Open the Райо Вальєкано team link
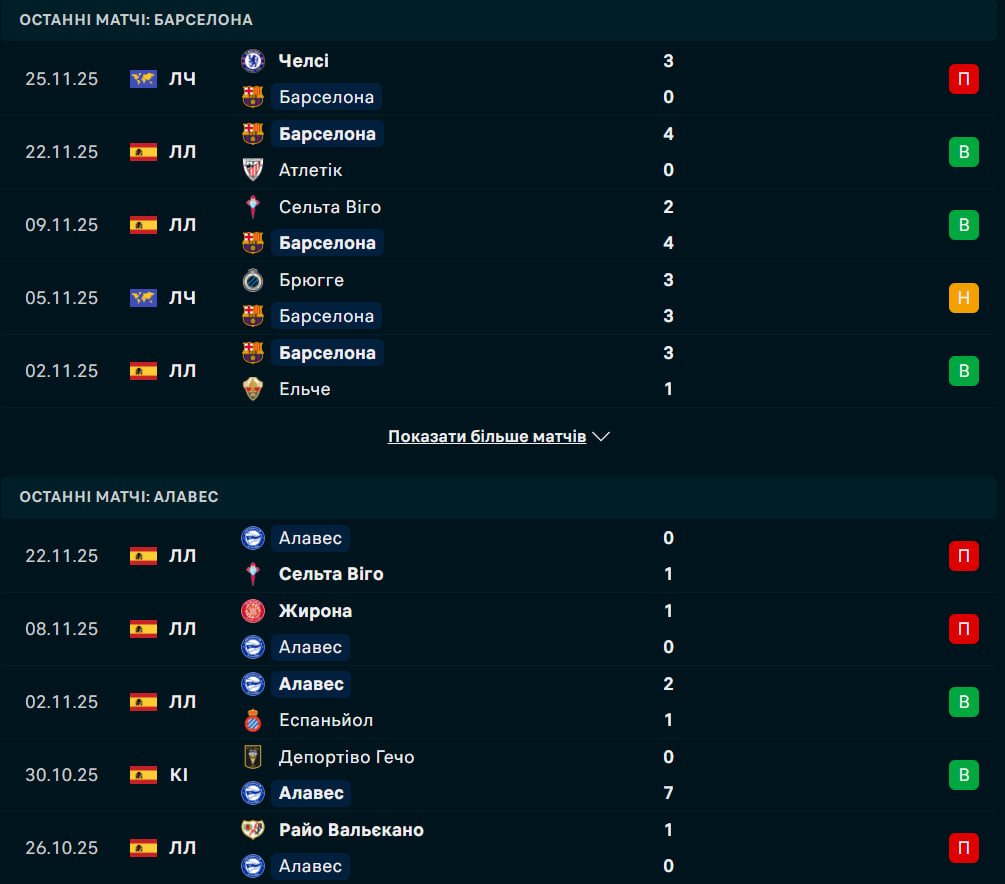Image resolution: width=1005 pixels, height=884 pixels. pyautogui.click(x=351, y=830)
